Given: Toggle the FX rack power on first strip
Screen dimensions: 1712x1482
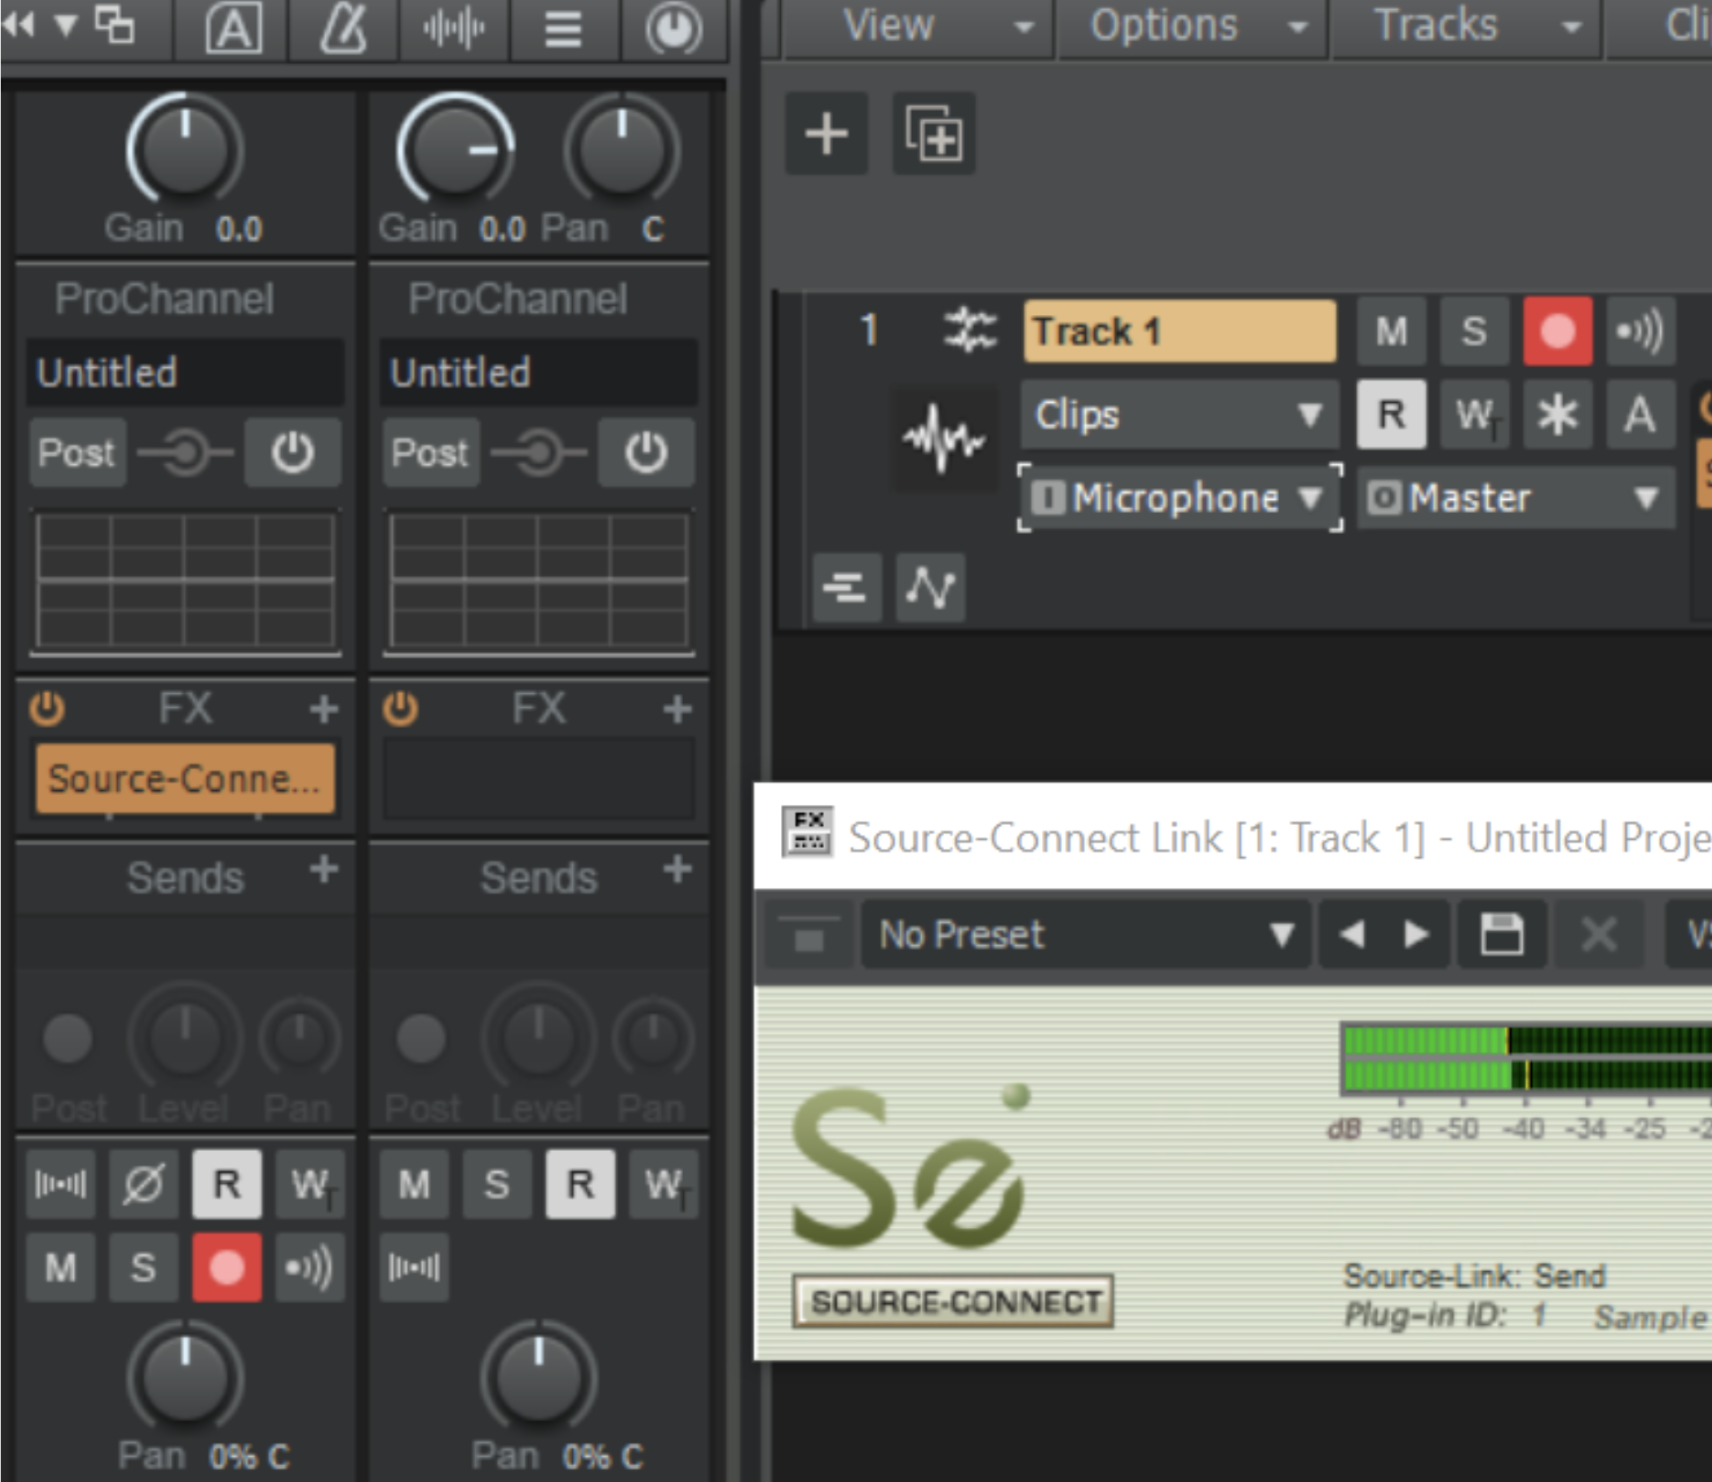Looking at the screenshot, I should click(47, 709).
